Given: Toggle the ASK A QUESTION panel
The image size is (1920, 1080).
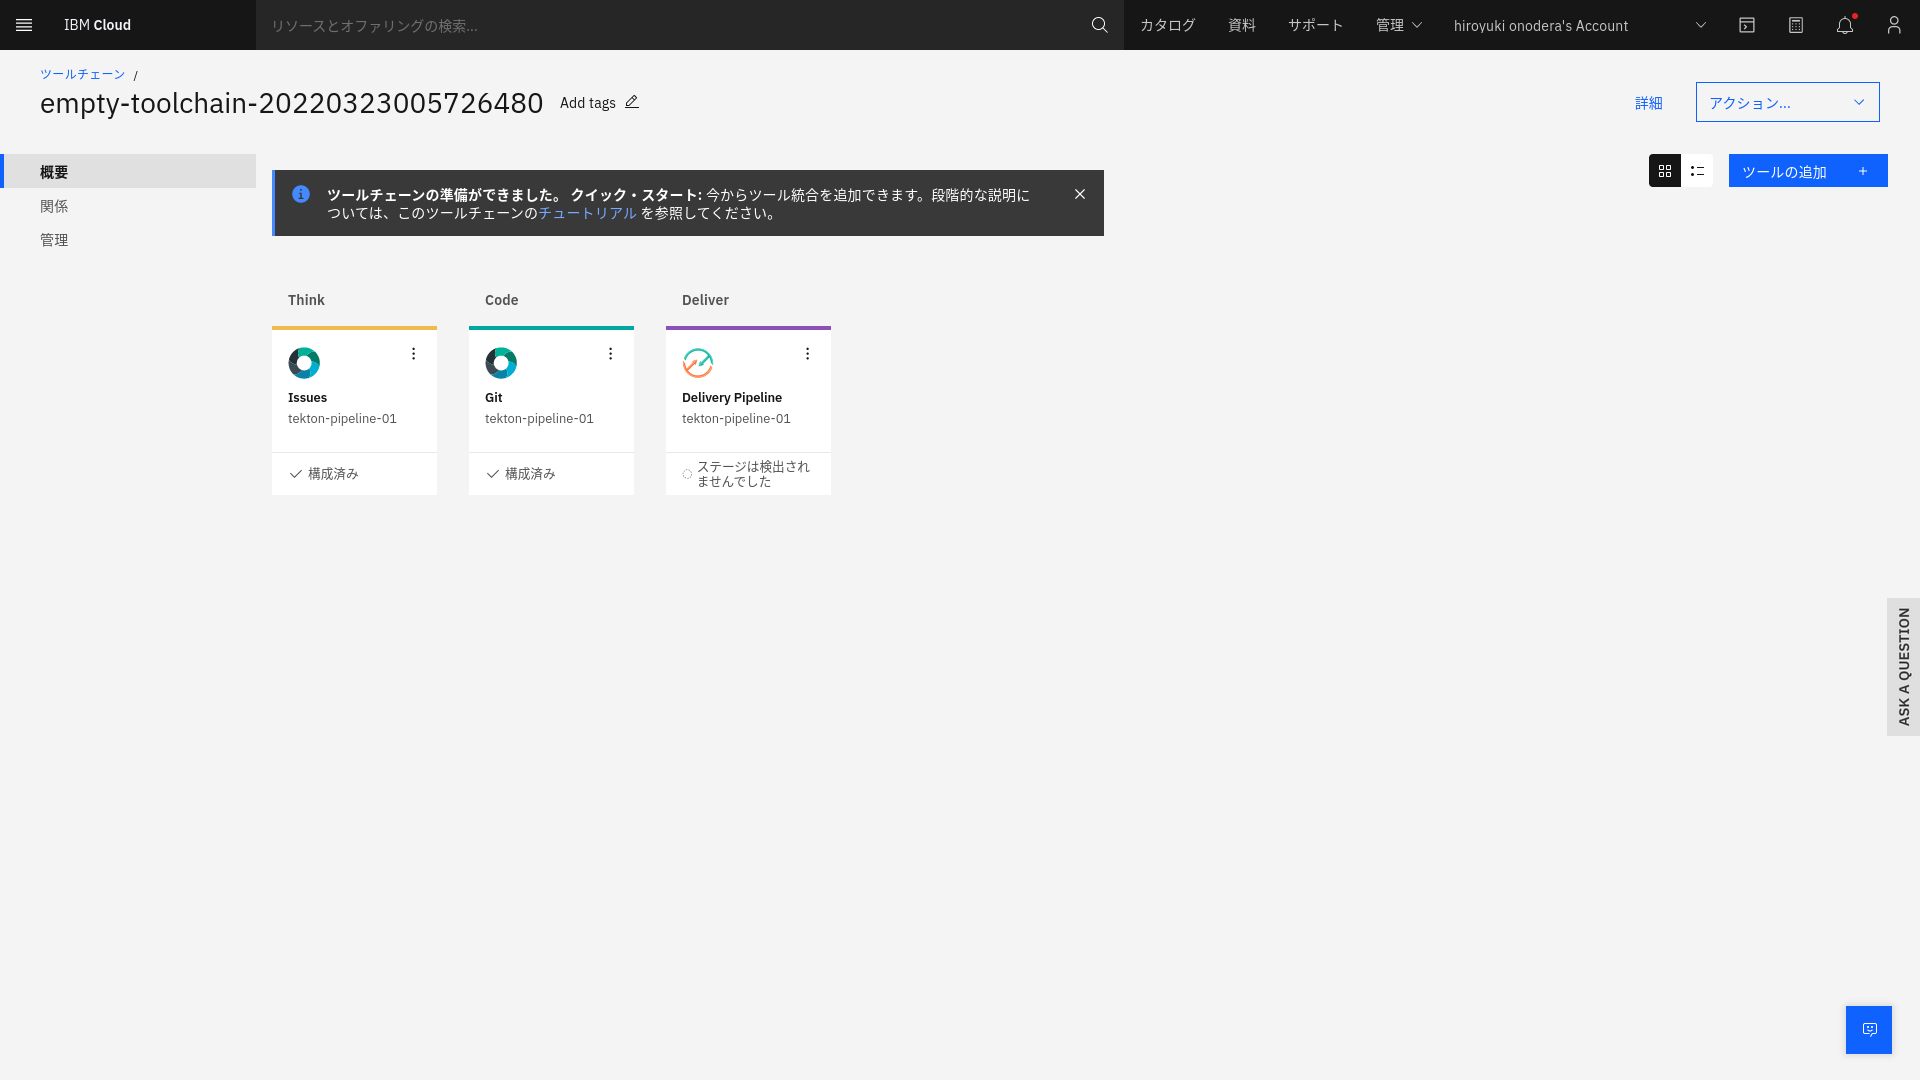Looking at the screenshot, I should click(1904, 666).
